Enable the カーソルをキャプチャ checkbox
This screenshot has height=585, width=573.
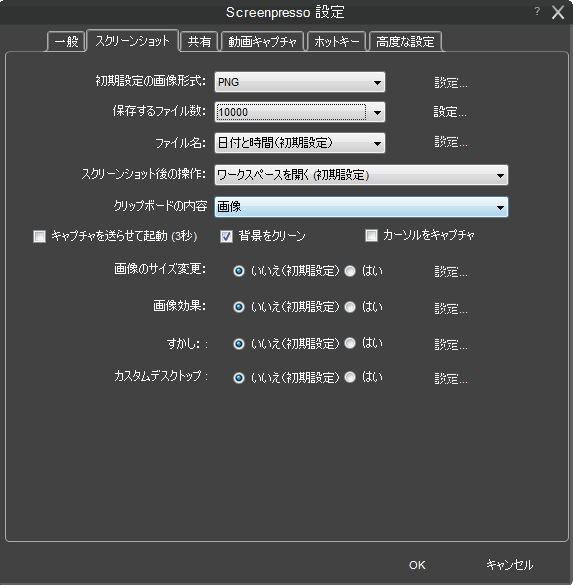coord(371,235)
